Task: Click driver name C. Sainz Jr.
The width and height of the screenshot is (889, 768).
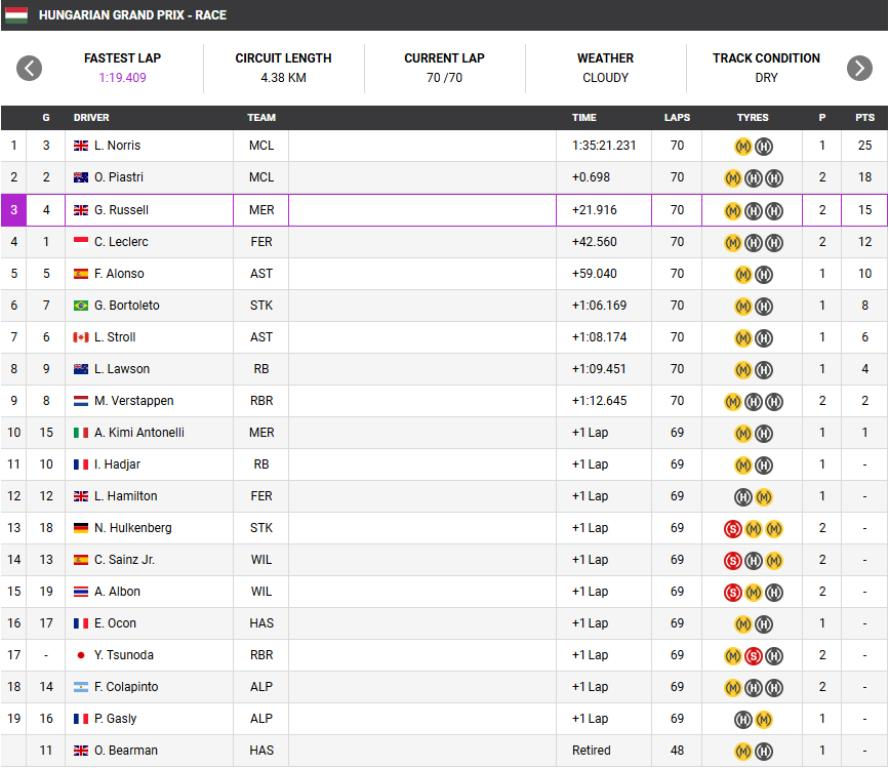Action: 124,559
